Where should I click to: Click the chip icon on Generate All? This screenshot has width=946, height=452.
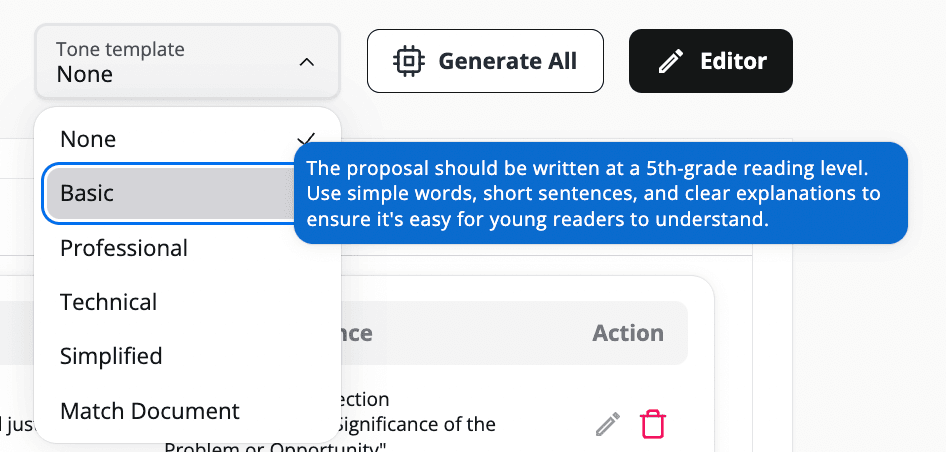(408, 61)
